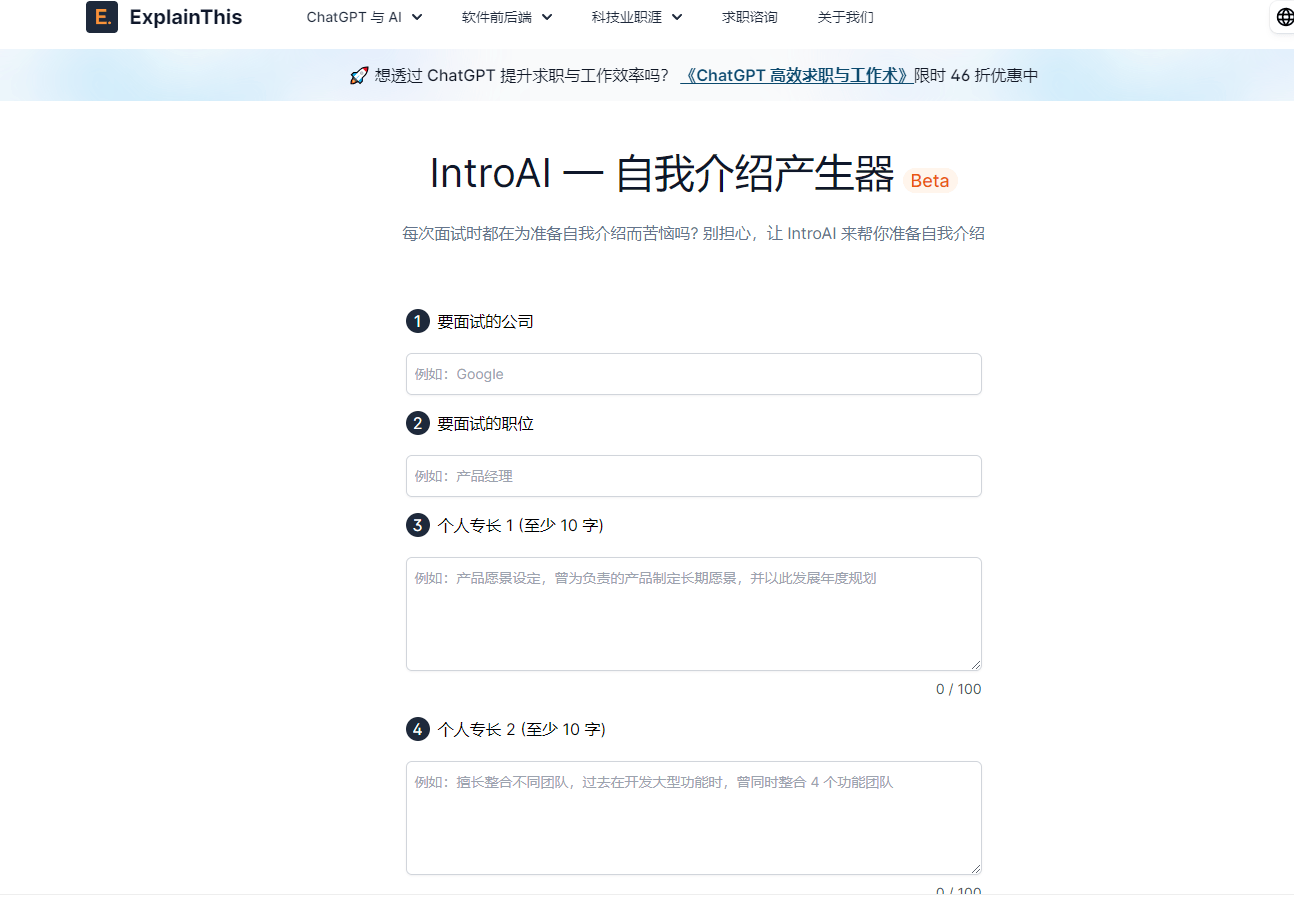Click the step 2 numbered circle icon
Screen dimensions: 1294x897
tap(417, 423)
